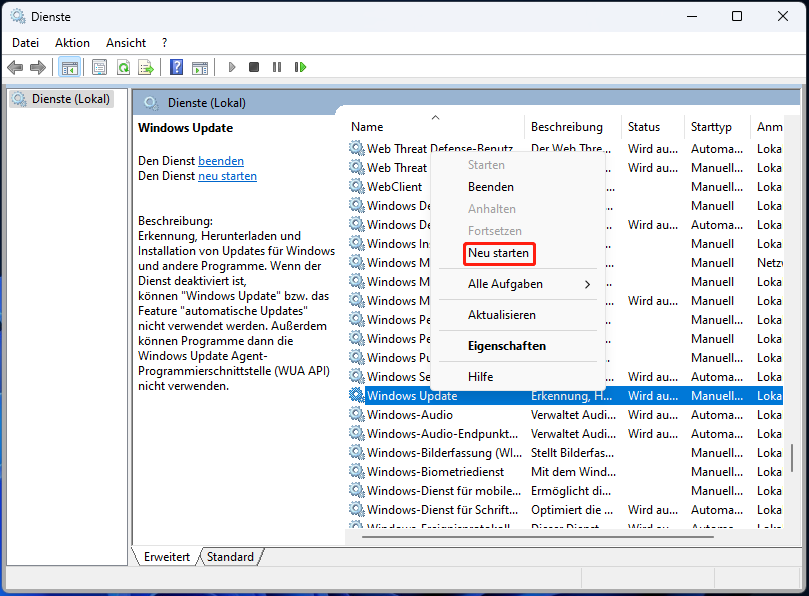This screenshot has height=596, width=809.
Task: Click the Netz logon cell in Windows M row
Action: coord(769,263)
